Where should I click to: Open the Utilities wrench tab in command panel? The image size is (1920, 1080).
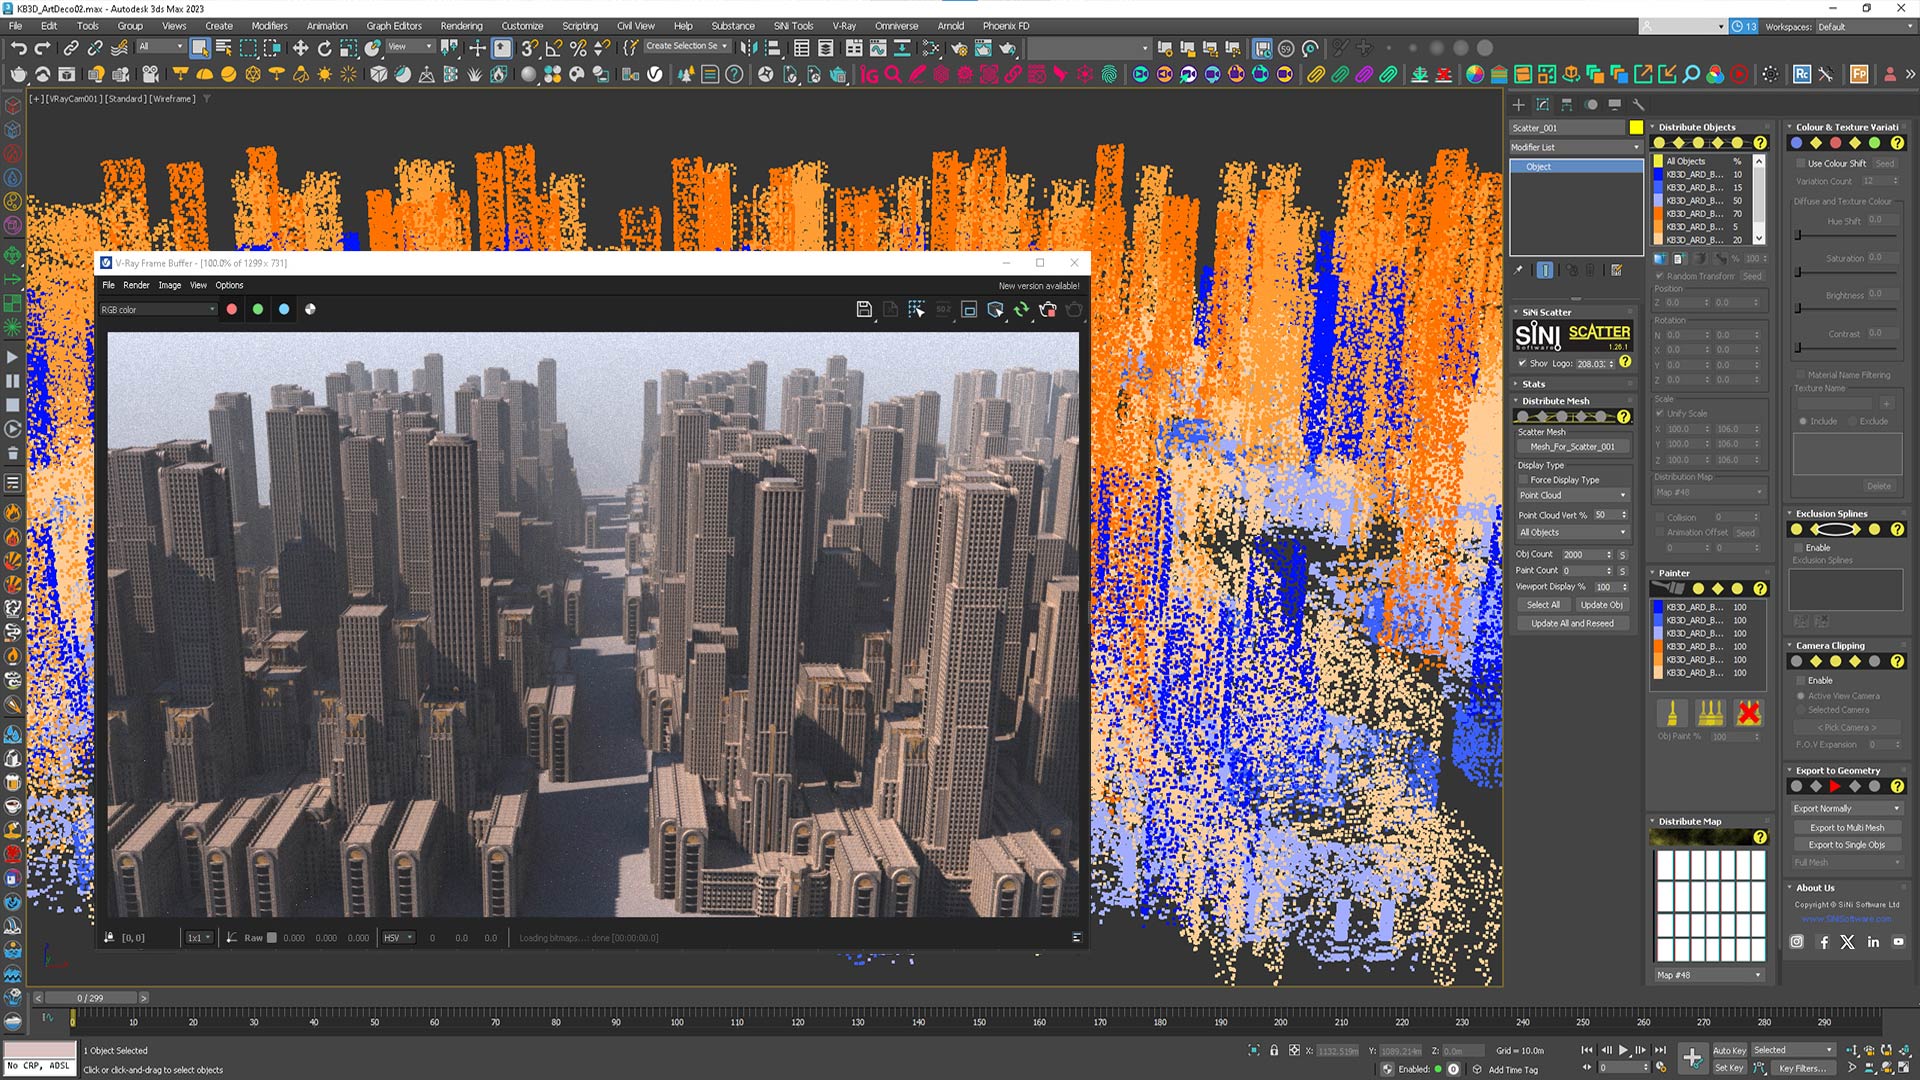(1639, 104)
